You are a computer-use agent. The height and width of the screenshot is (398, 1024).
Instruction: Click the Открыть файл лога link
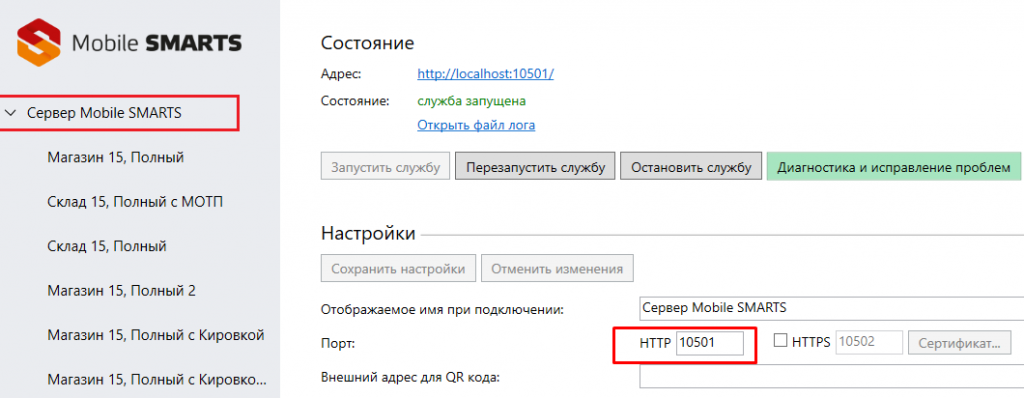(x=476, y=125)
